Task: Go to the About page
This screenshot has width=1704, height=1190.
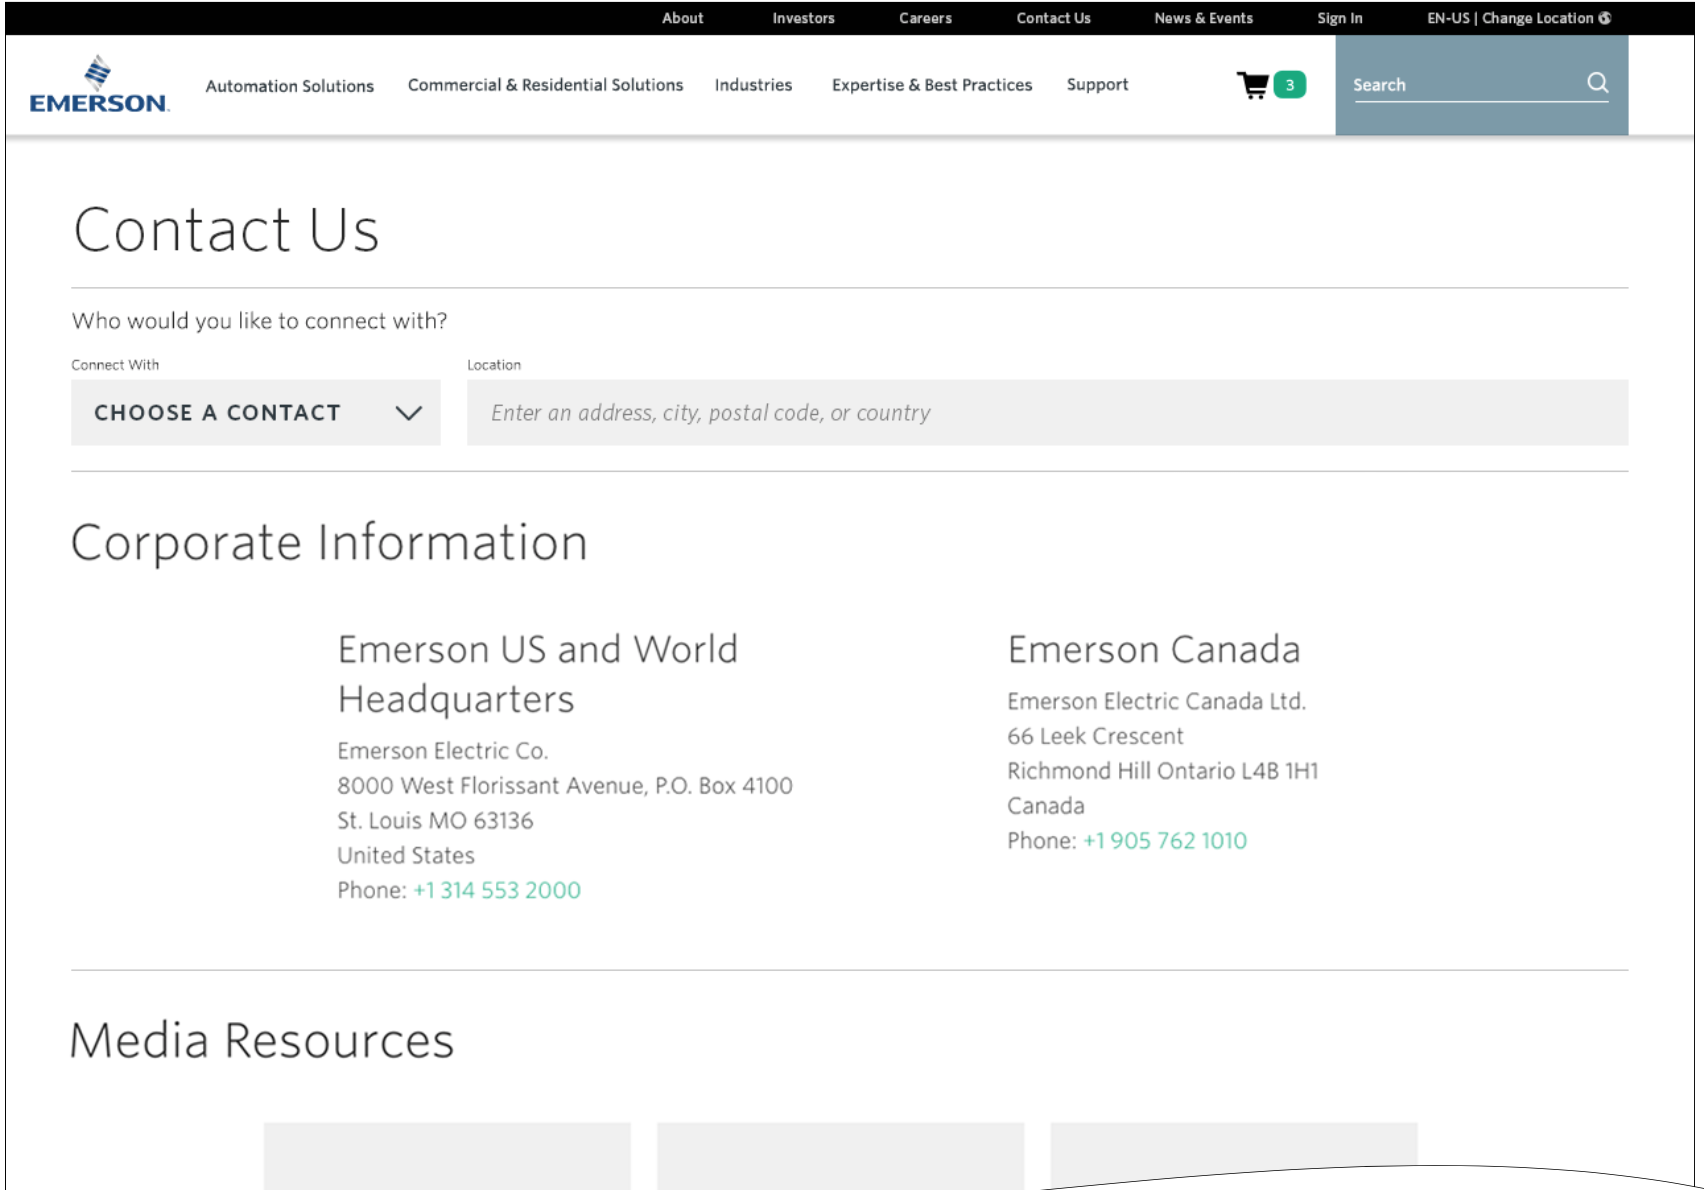Action: 682,18
